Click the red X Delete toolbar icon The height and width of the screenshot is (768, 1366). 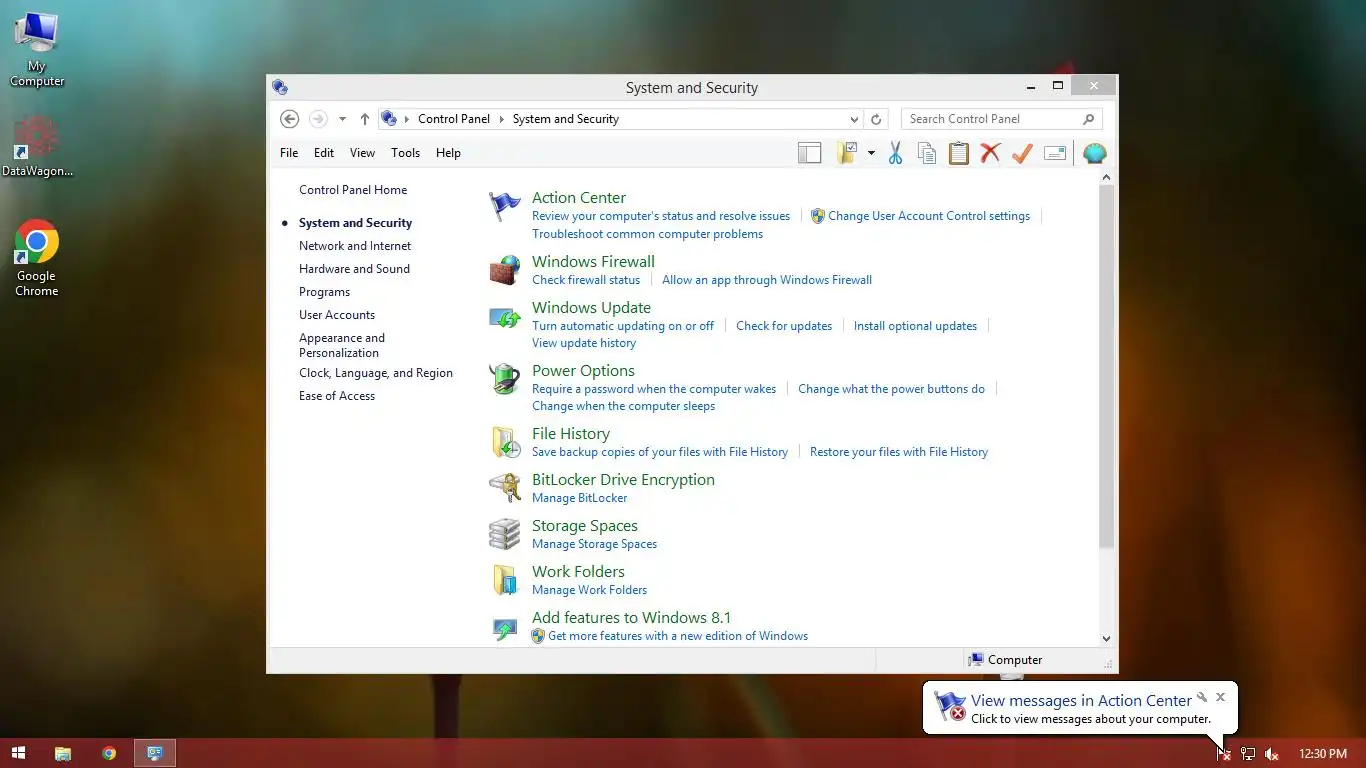click(x=990, y=153)
